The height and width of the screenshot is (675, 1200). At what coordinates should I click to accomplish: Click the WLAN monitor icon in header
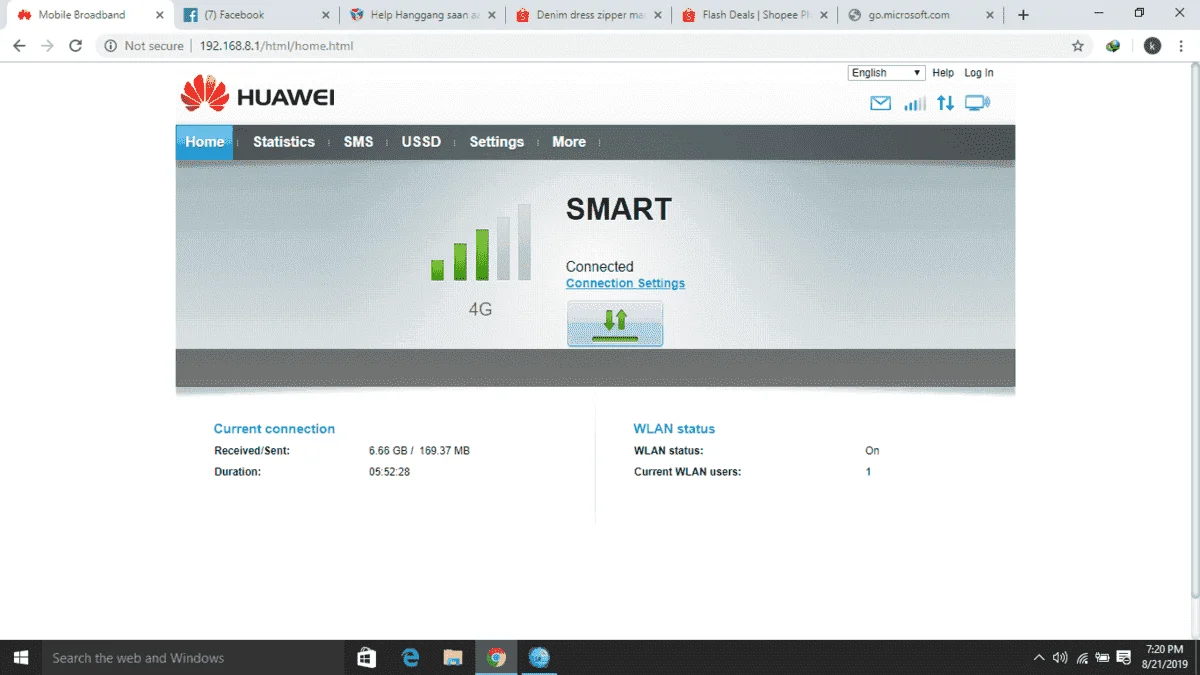pos(977,103)
